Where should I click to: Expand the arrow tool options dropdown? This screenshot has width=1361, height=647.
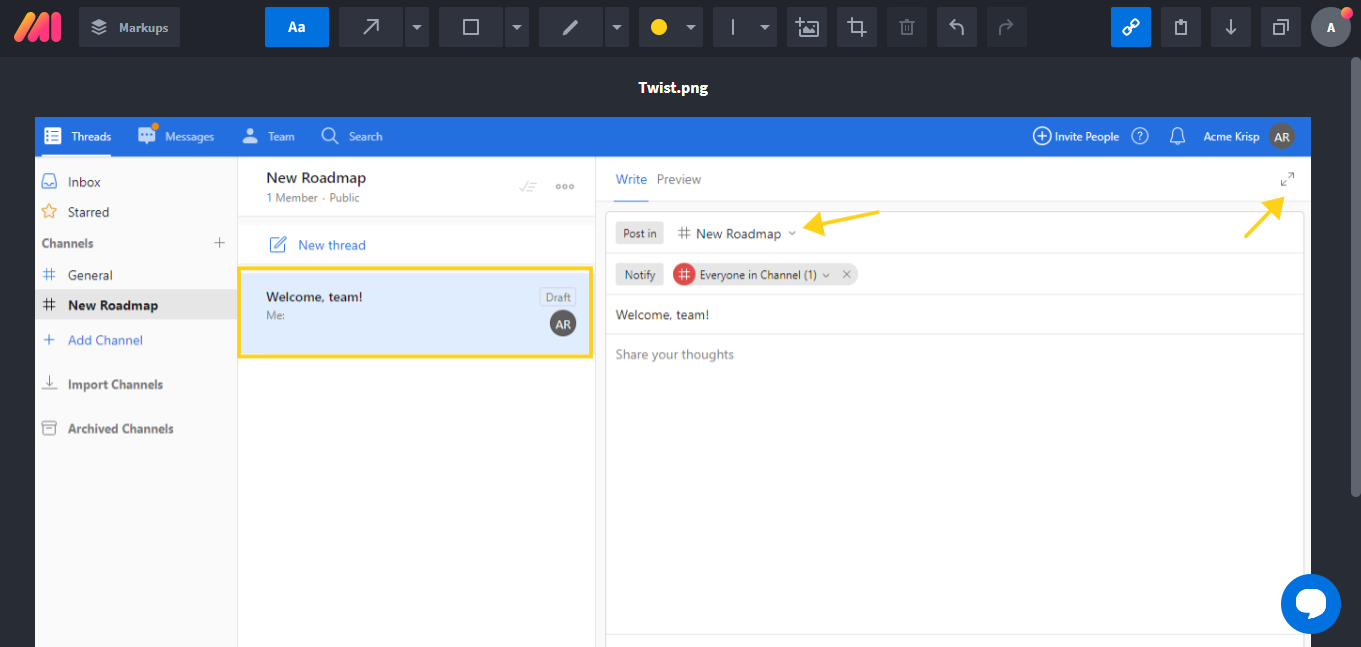pyautogui.click(x=417, y=27)
